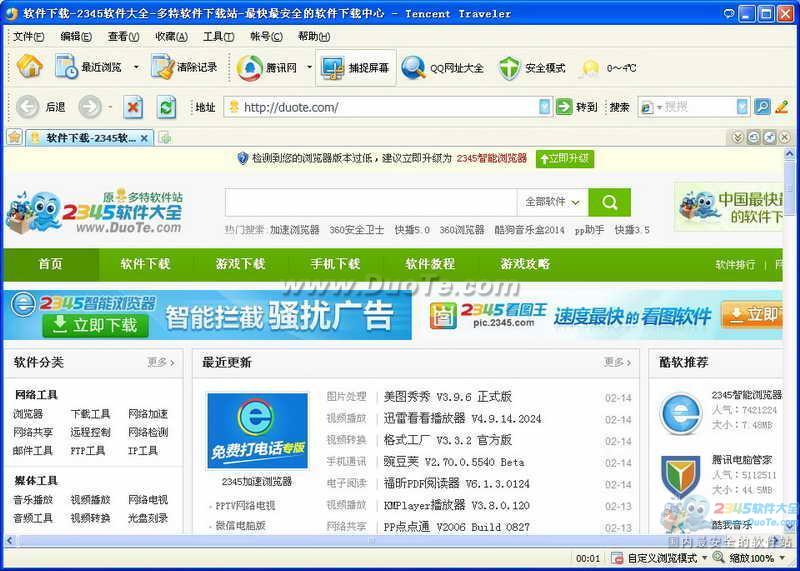Open the 编辑 menu
Image resolution: width=800 pixels, height=571 pixels.
pos(76,36)
